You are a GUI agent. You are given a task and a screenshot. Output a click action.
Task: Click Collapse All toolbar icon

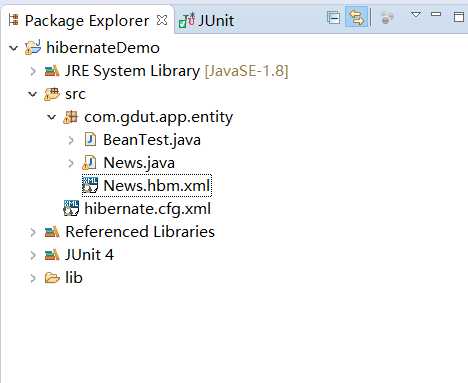333,18
